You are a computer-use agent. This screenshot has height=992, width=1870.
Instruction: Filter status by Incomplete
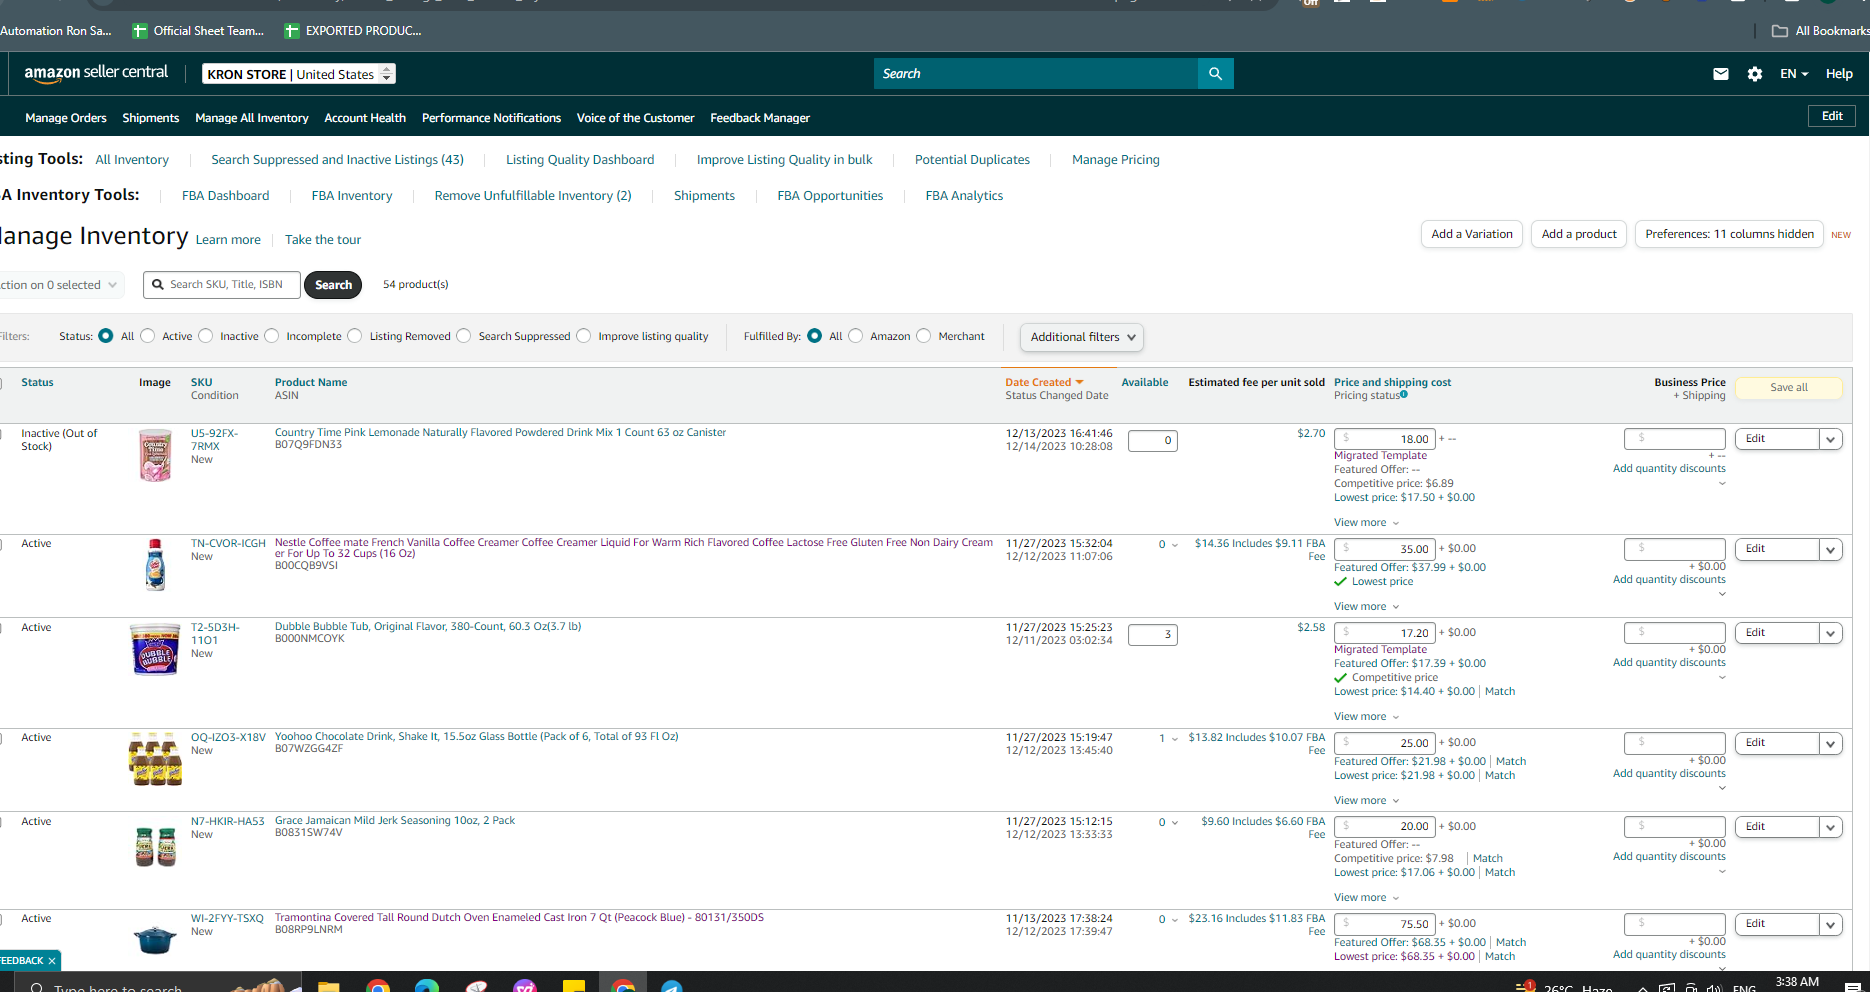[272, 336]
